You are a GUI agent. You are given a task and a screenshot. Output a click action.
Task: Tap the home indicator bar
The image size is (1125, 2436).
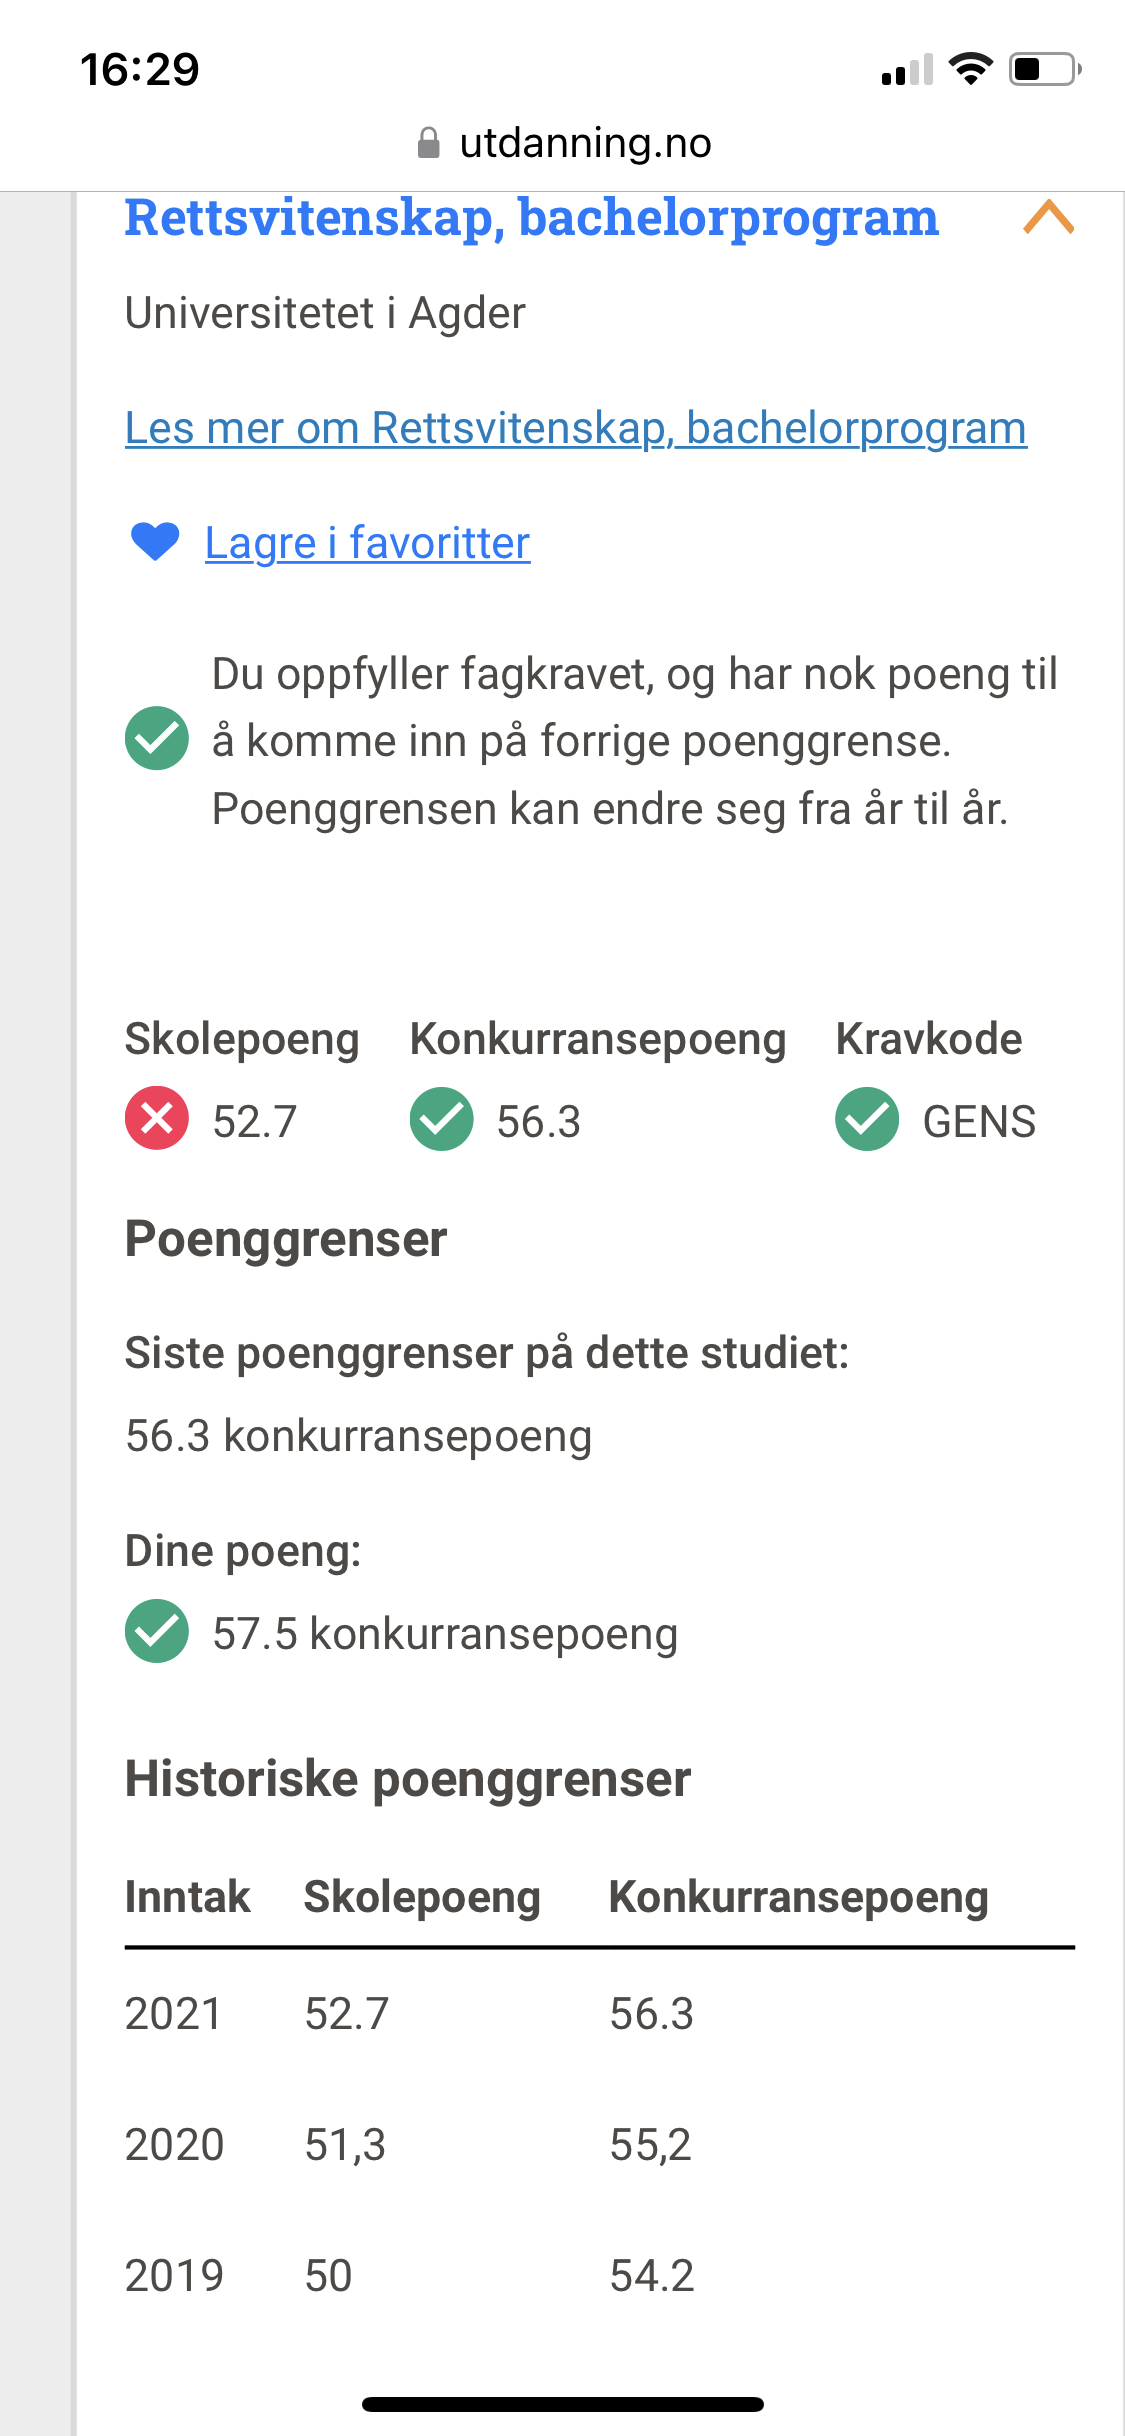(x=563, y=2404)
